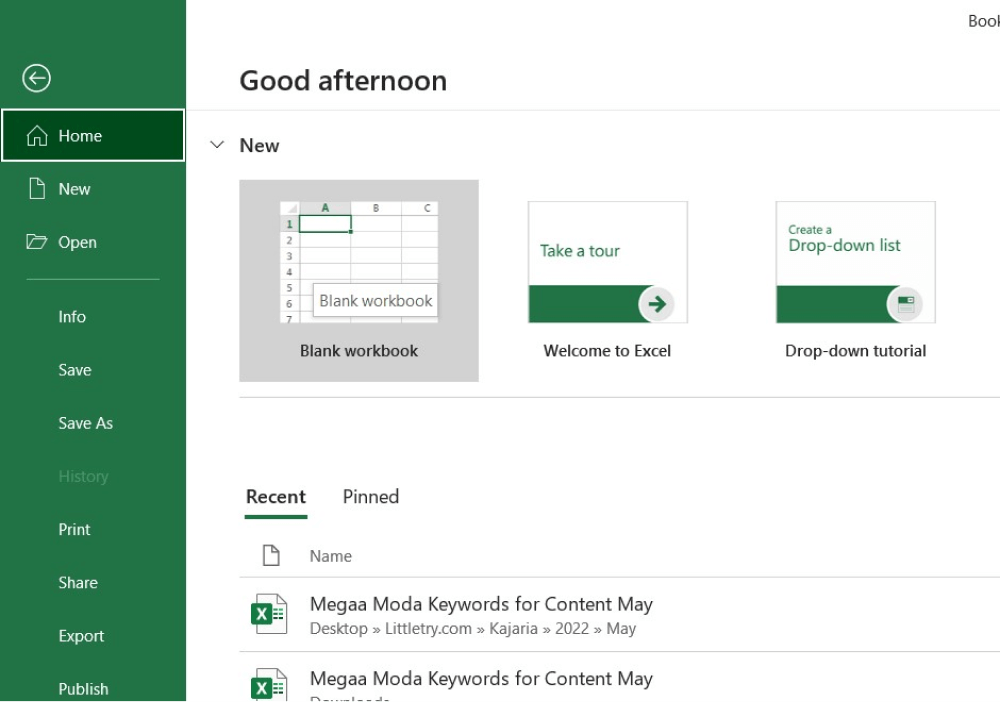Click the New document page icon
The width and height of the screenshot is (1000, 702).
tap(37, 189)
